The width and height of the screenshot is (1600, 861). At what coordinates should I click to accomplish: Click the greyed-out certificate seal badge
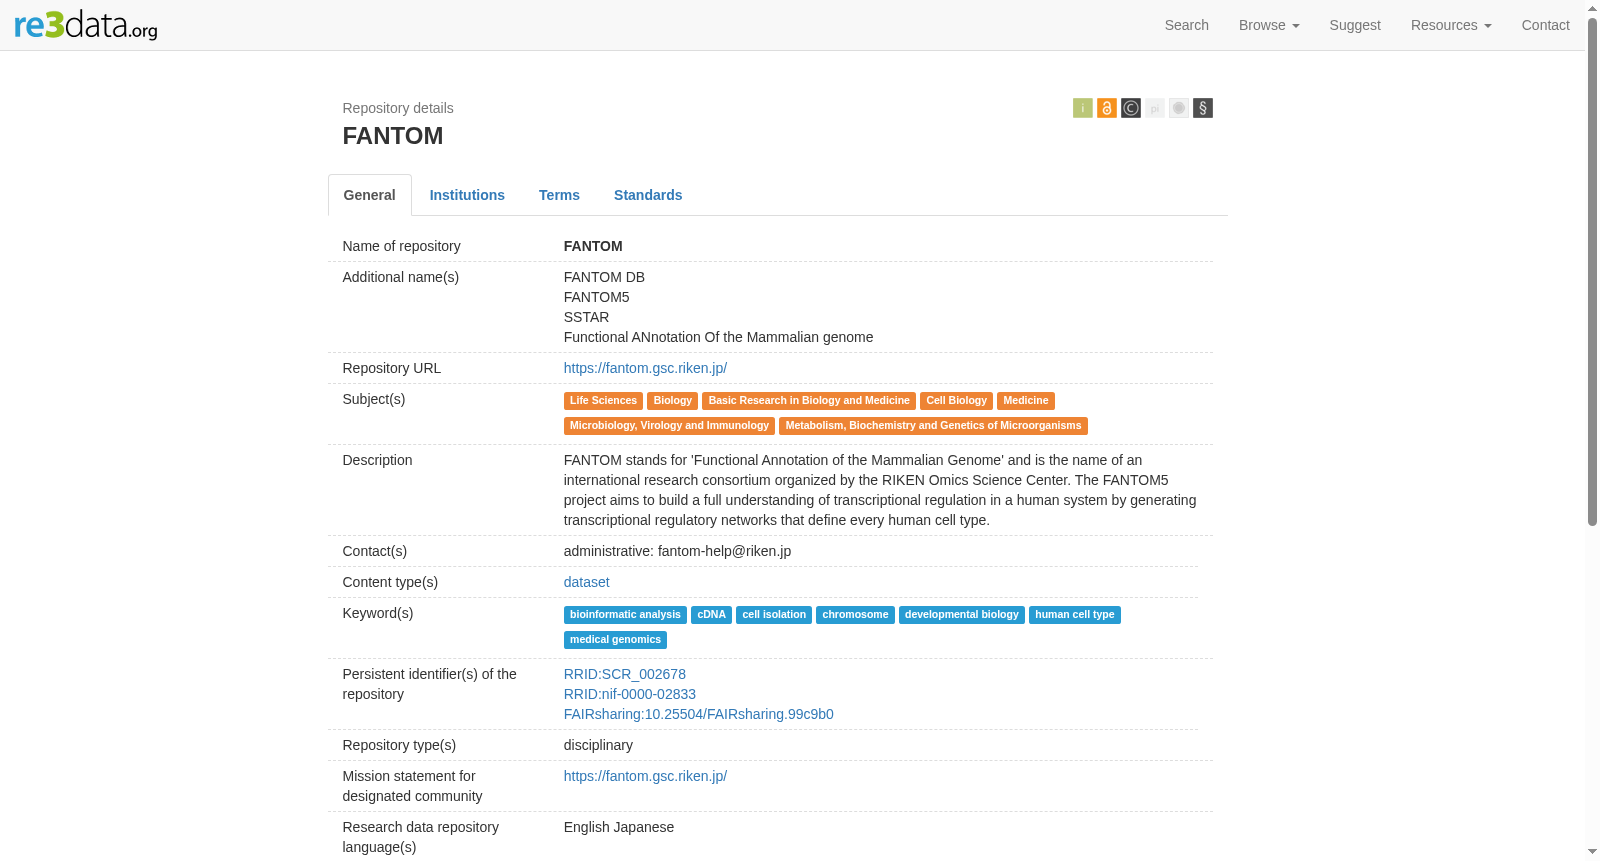[1179, 108]
